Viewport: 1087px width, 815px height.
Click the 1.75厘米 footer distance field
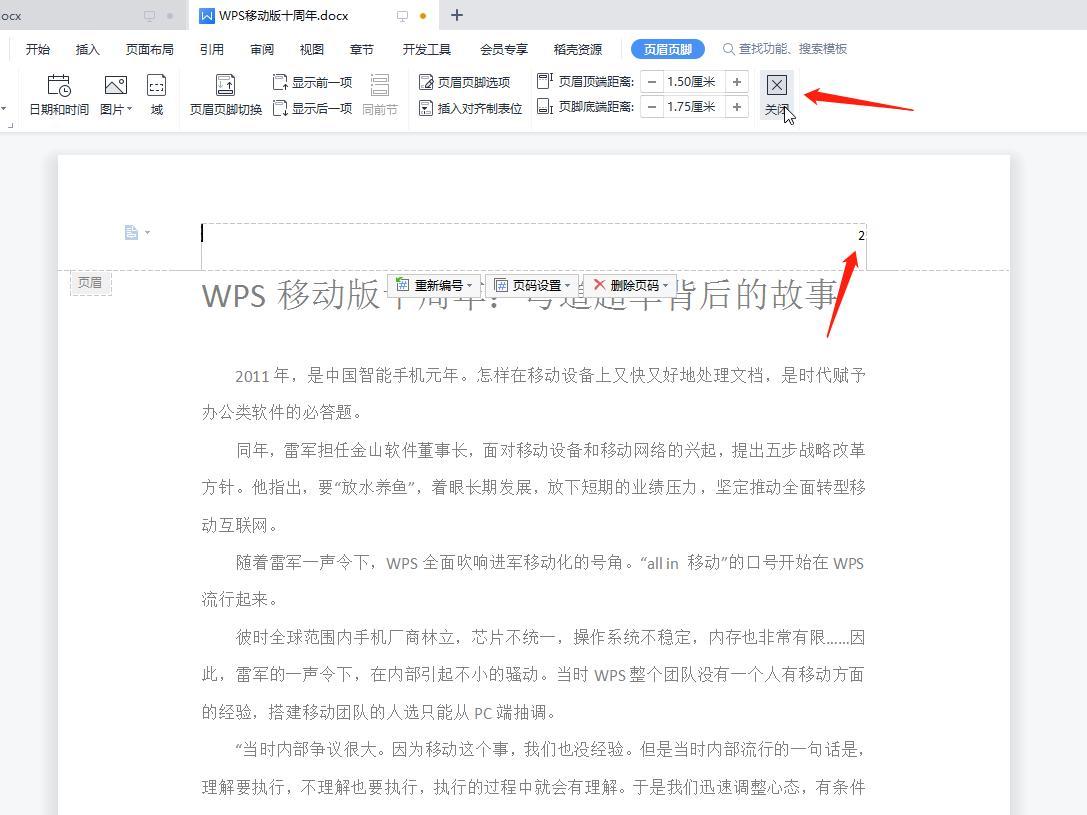click(x=693, y=107)
